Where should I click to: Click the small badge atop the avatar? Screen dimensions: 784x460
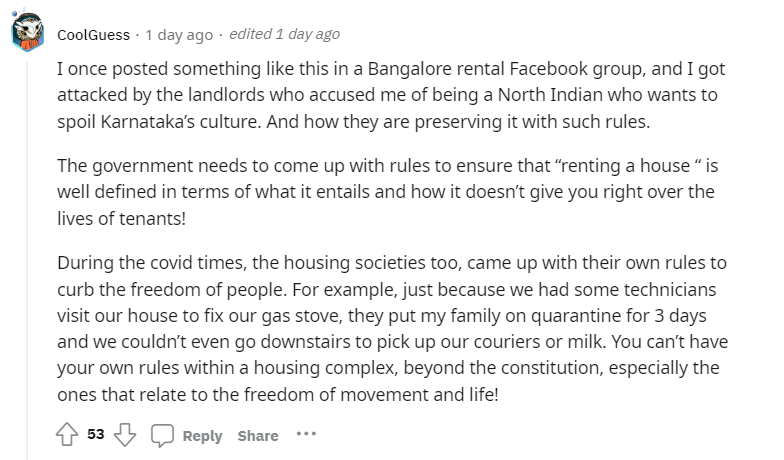click(x=15, y=12)
